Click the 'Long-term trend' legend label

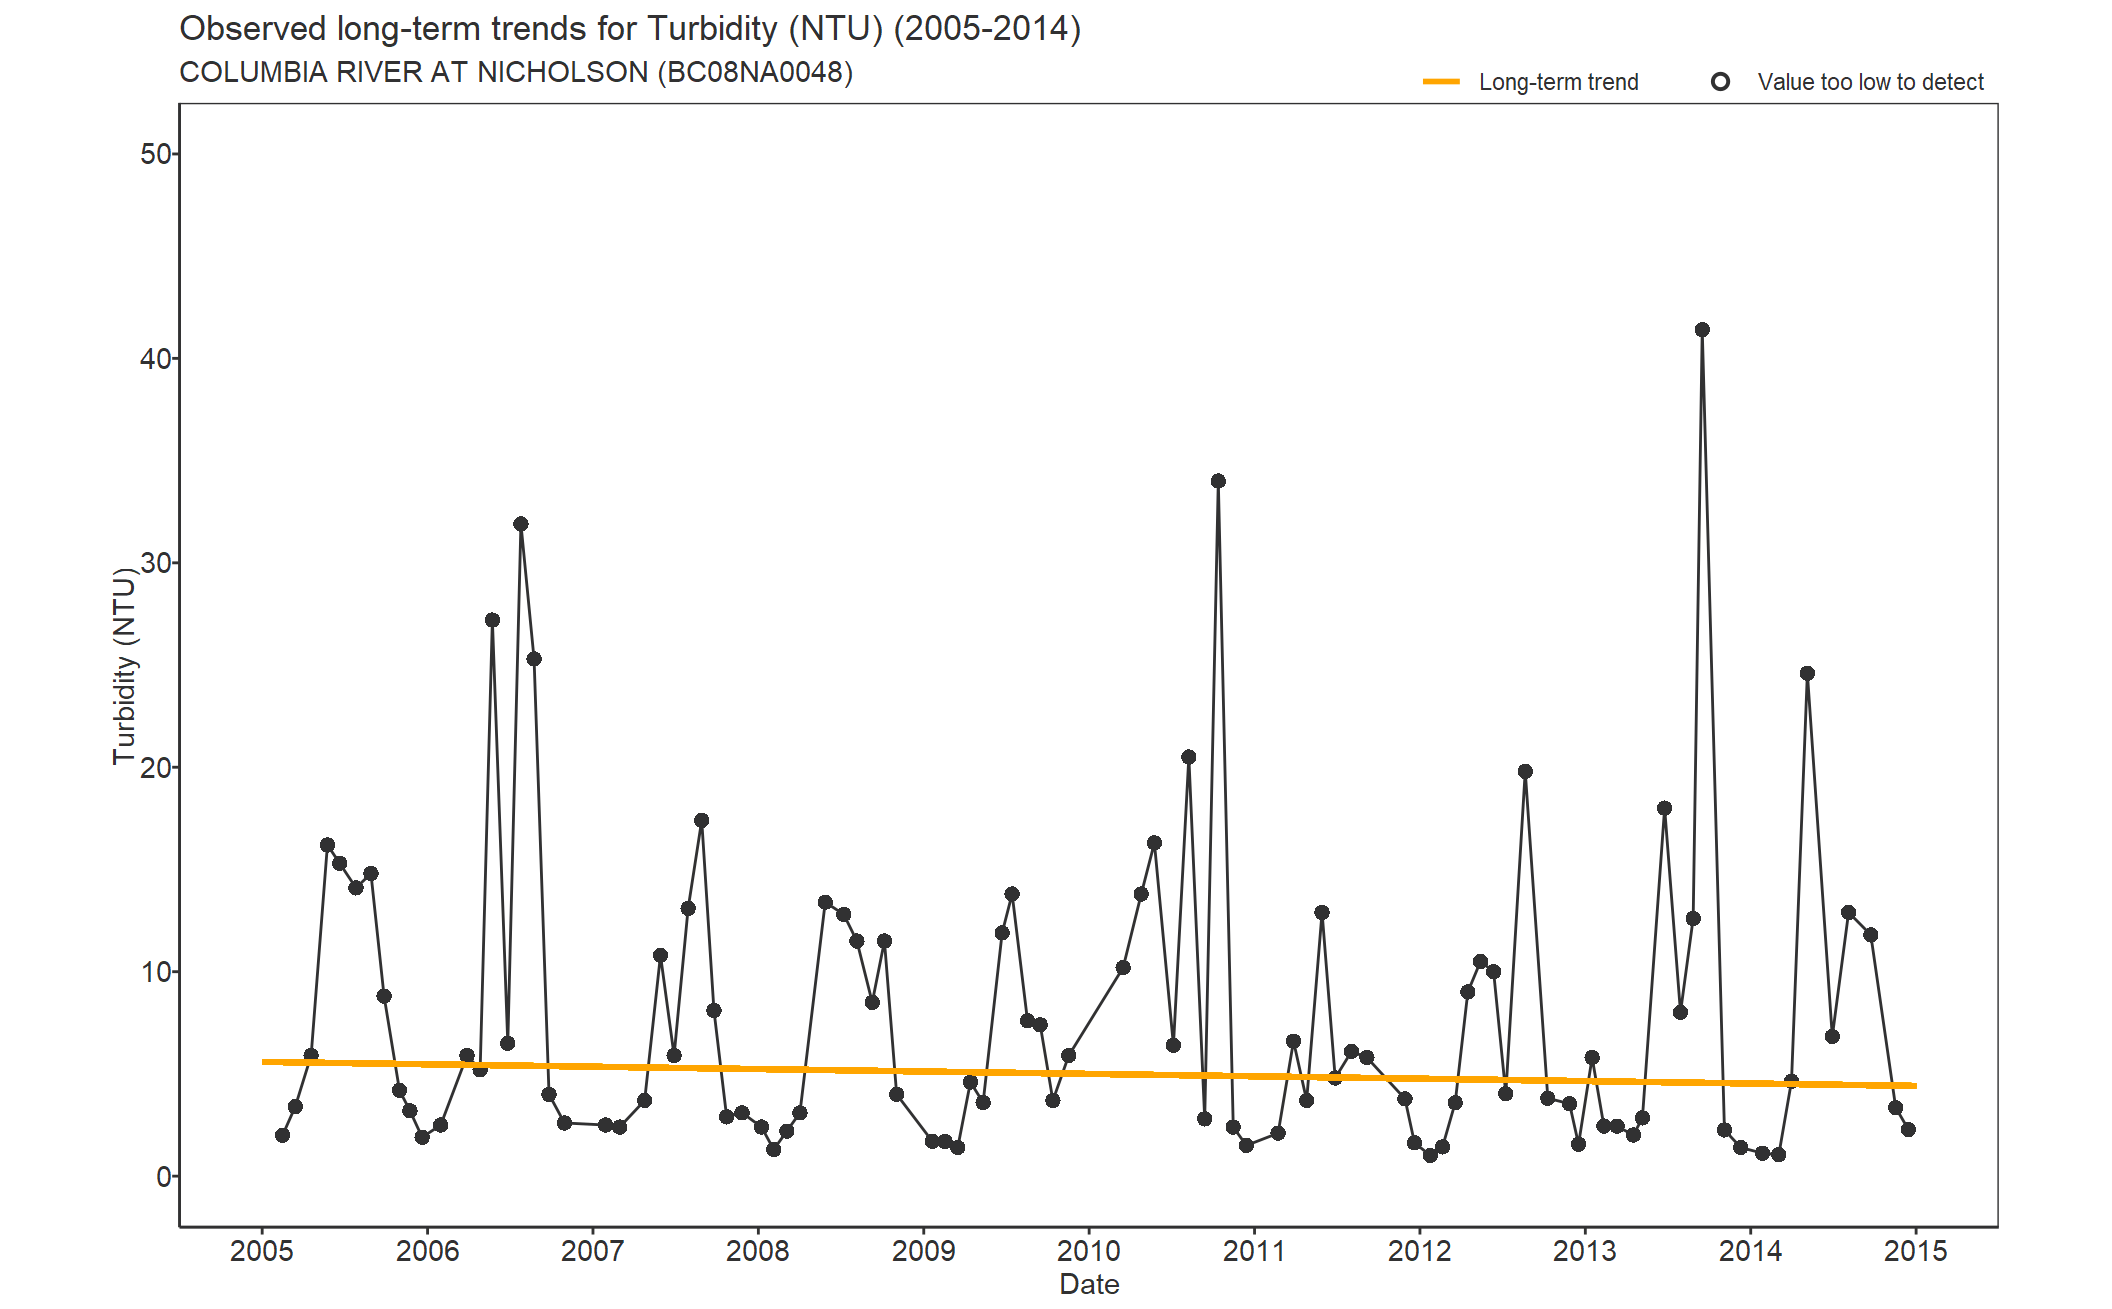point(1558,82)
